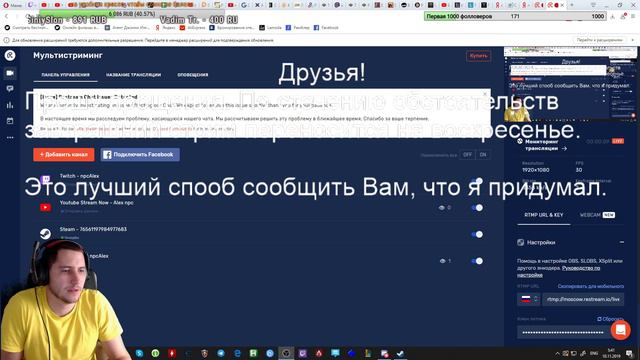Open the orange support chat bubble
Viewport: 640px width, 360px height.
point(620,330)
